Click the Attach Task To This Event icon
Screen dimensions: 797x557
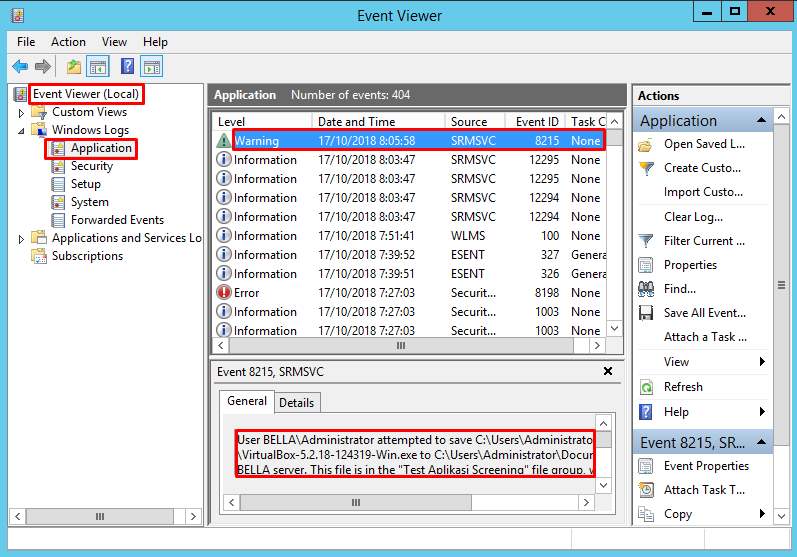[646, 490]
